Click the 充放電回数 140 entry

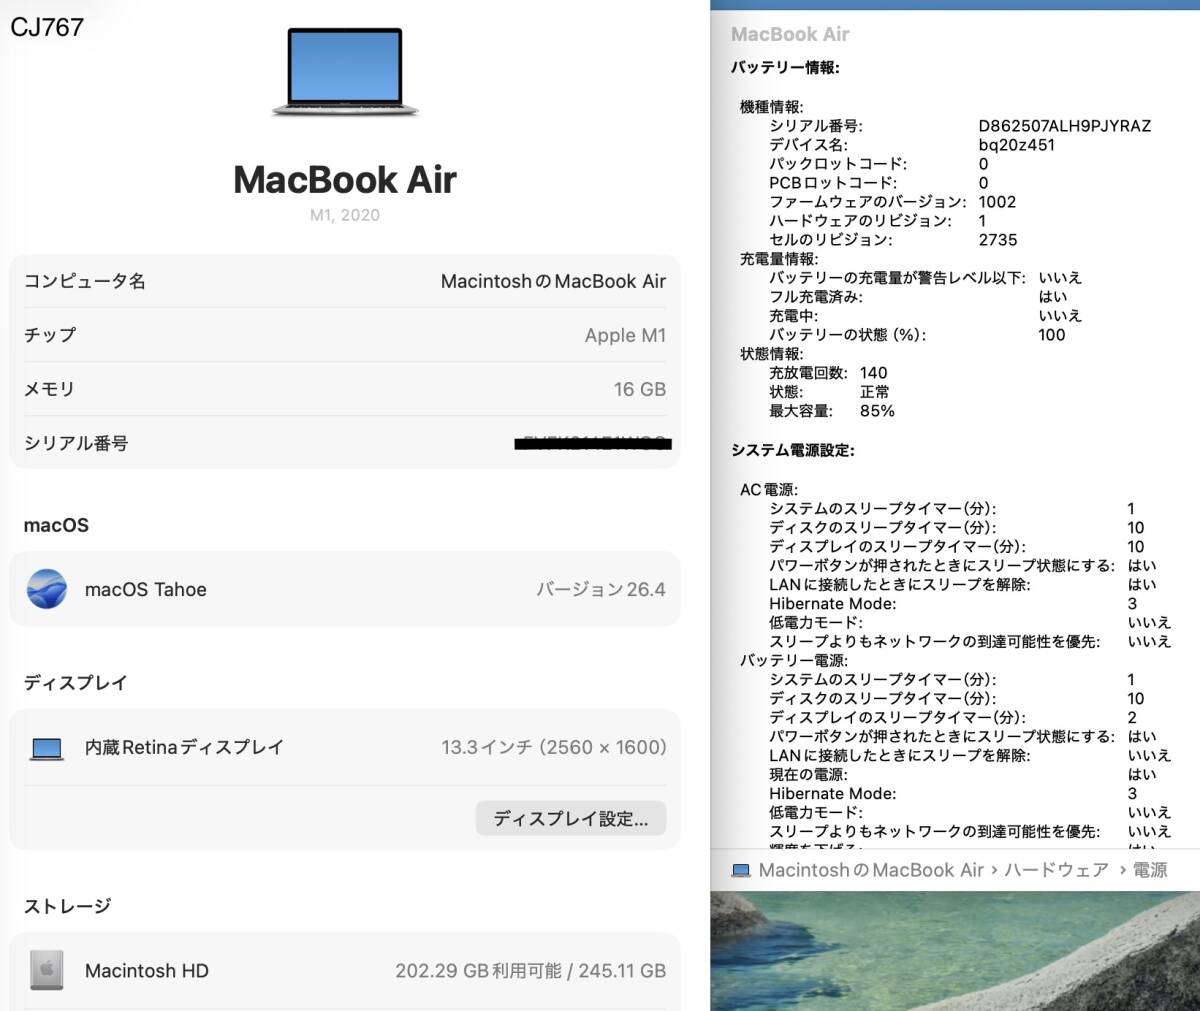coord(828,373)
